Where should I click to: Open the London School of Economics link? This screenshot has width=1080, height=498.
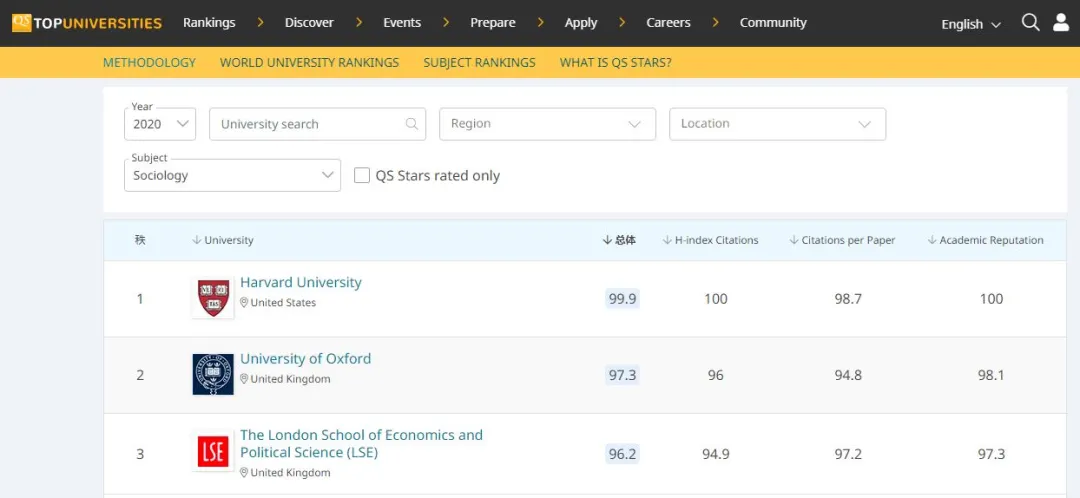pyautogui.click(x=361, y=444)
